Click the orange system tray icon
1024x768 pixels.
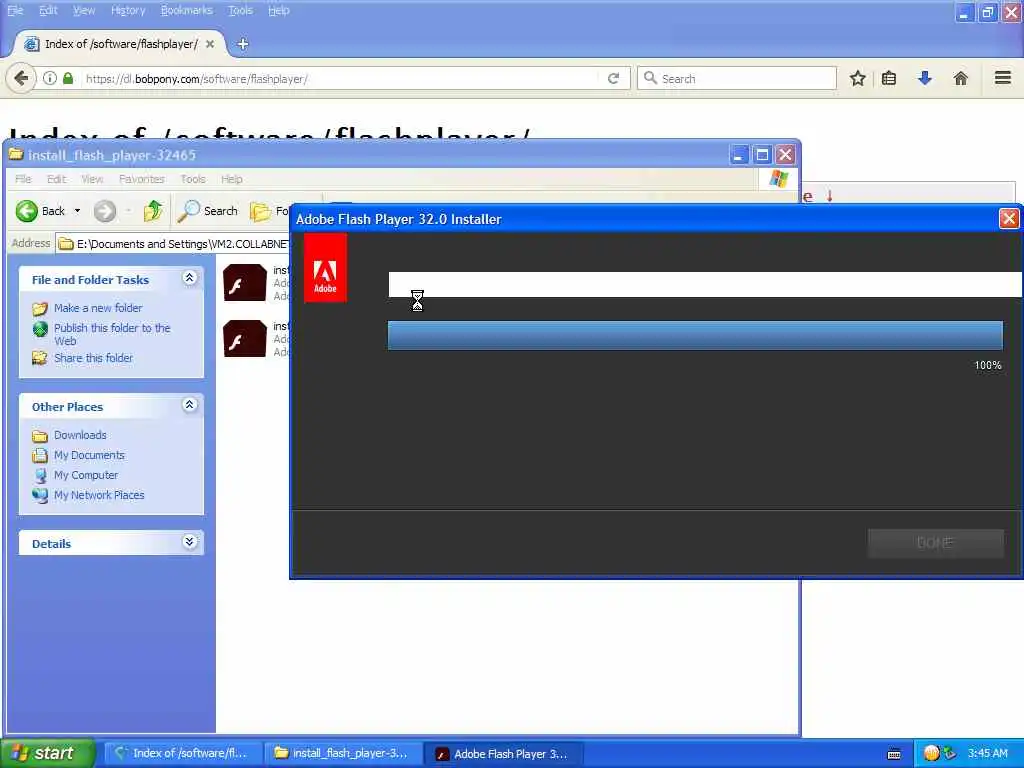point(931,753)
